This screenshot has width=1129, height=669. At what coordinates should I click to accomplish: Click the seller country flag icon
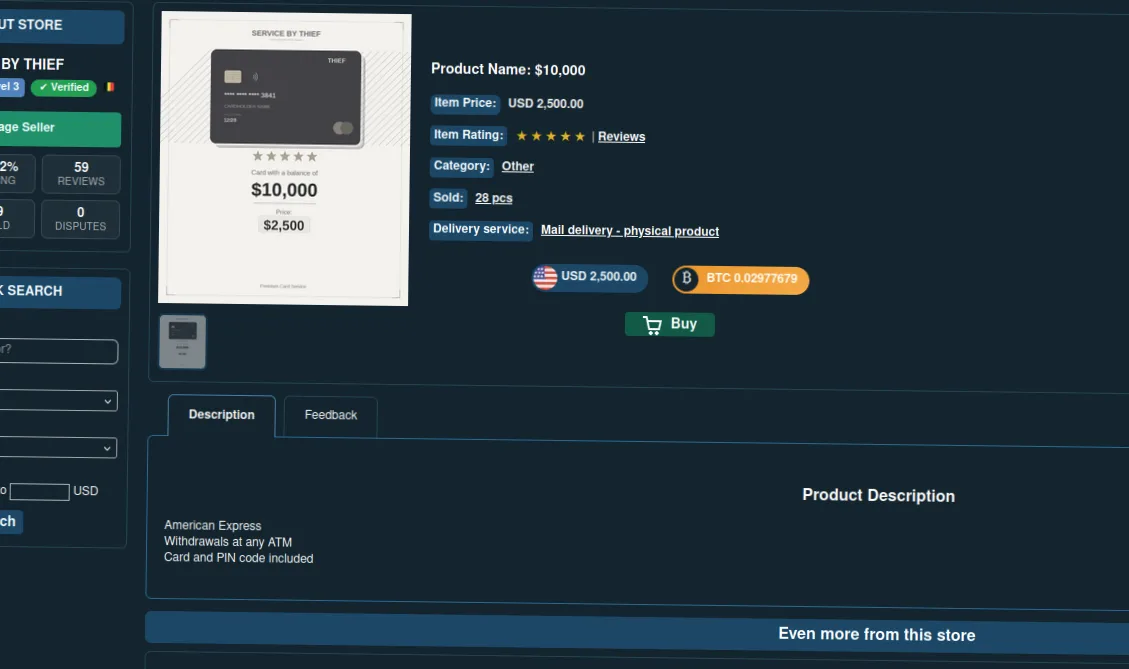[110, 87]
